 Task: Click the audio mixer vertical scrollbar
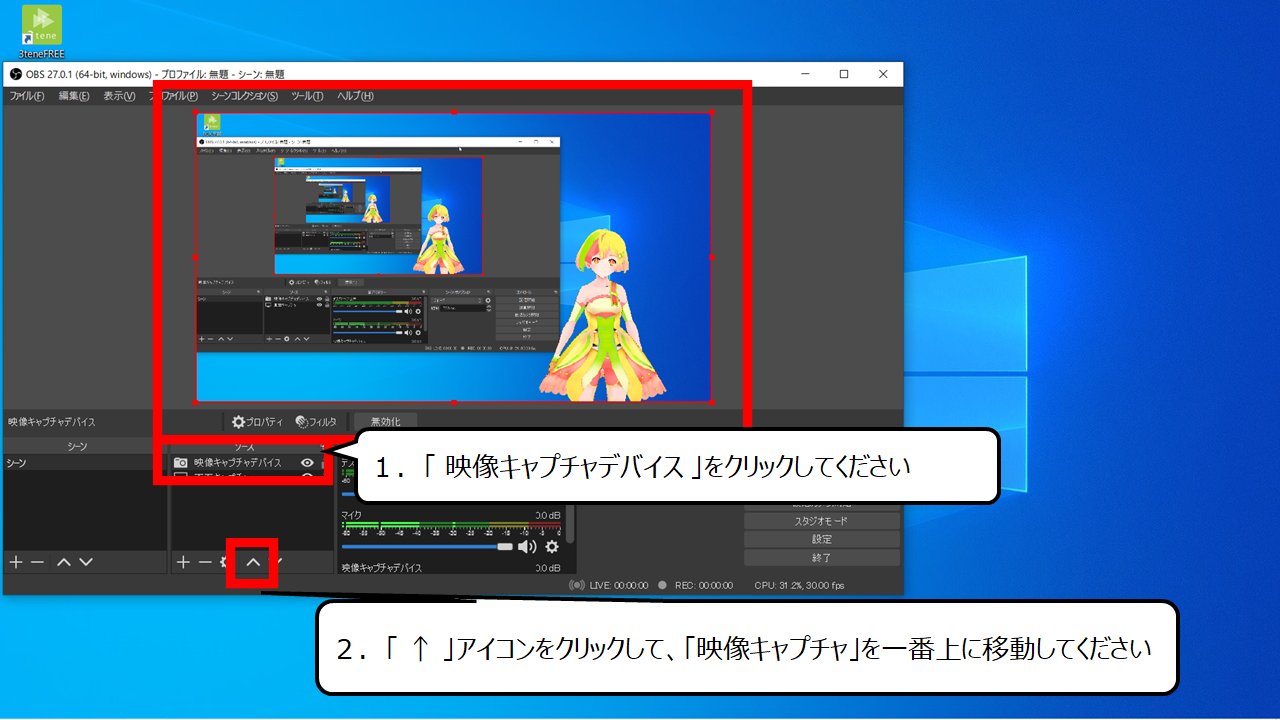[x=571, y=524]
